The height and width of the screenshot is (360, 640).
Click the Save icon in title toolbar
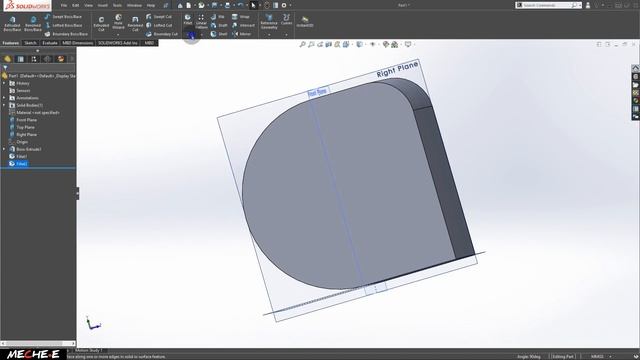click(214, 5)
